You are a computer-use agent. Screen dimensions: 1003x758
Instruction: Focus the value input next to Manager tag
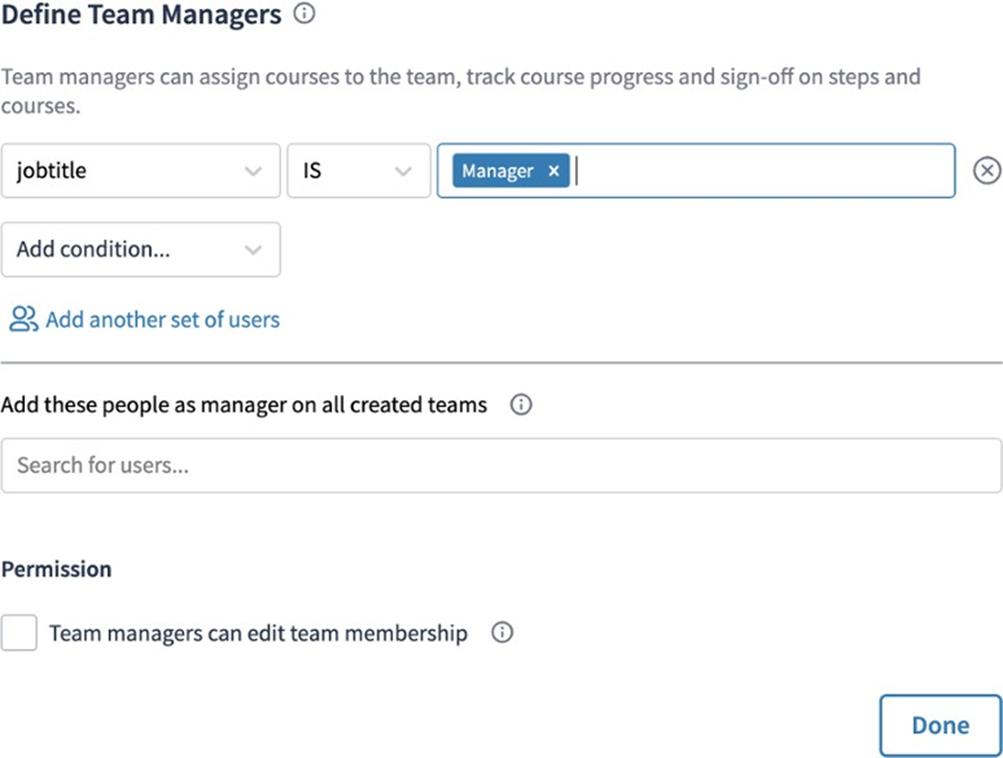tap(760, 171)
